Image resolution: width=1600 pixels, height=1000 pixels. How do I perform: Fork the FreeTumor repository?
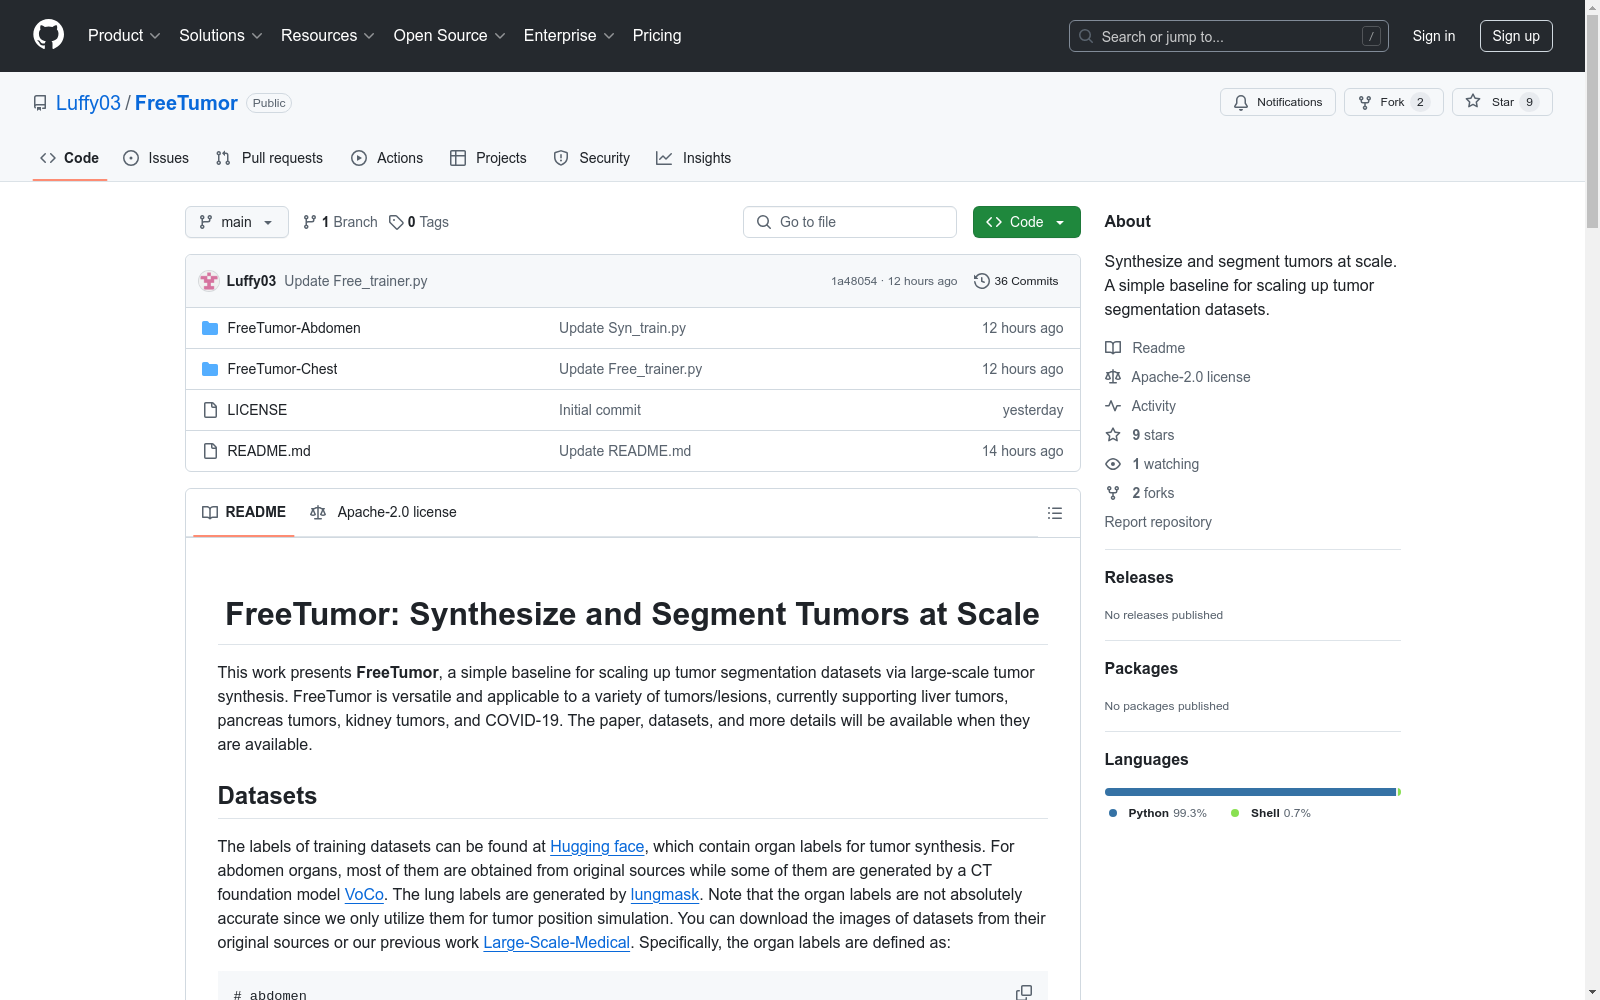(1394, 102)
